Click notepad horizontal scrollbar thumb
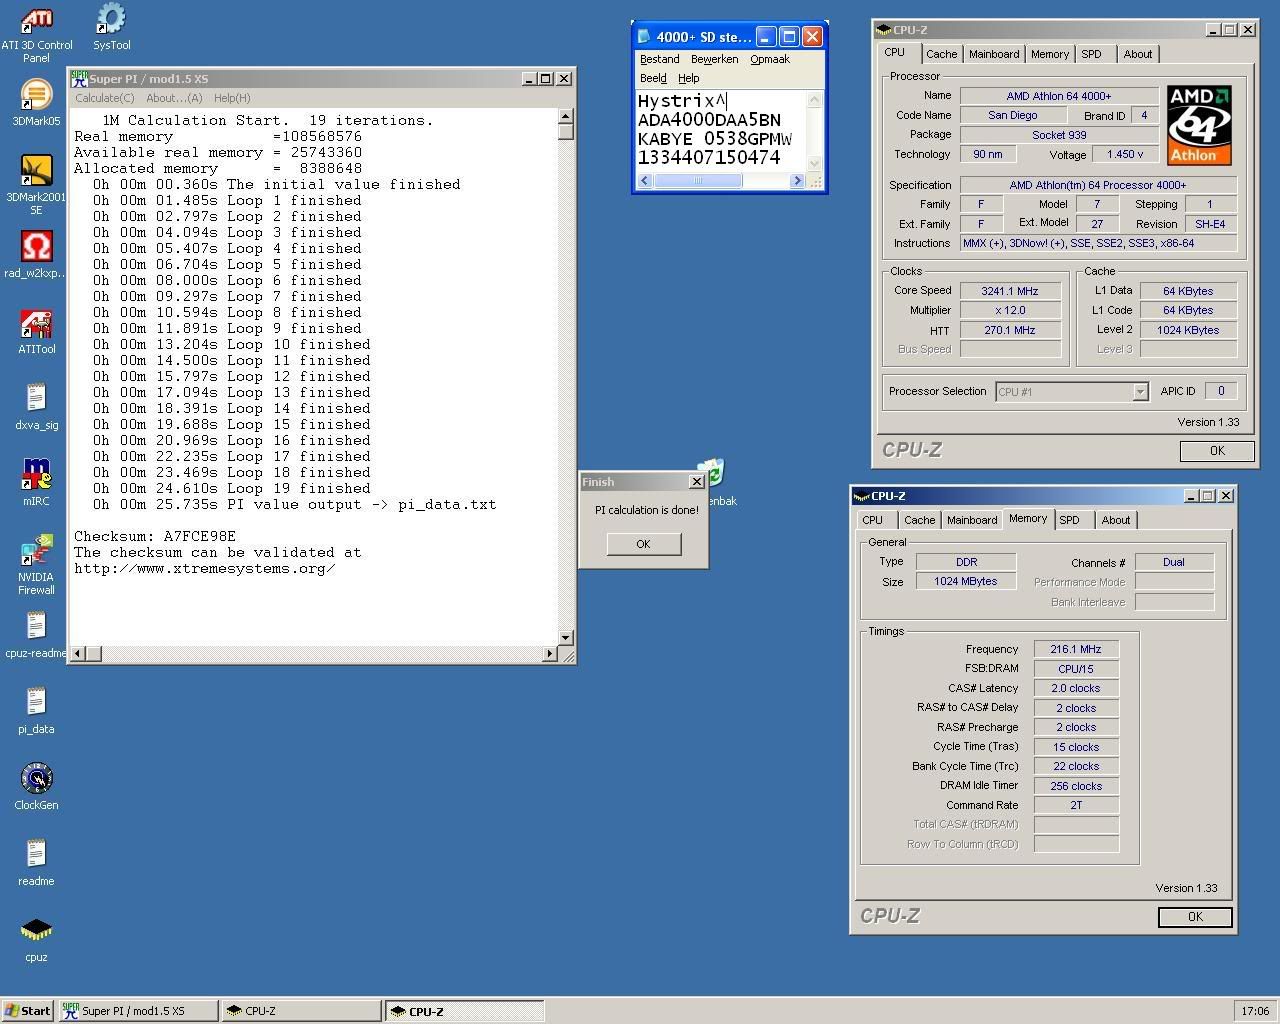This screenshot has height=1024, width=1280. [698, 181]
